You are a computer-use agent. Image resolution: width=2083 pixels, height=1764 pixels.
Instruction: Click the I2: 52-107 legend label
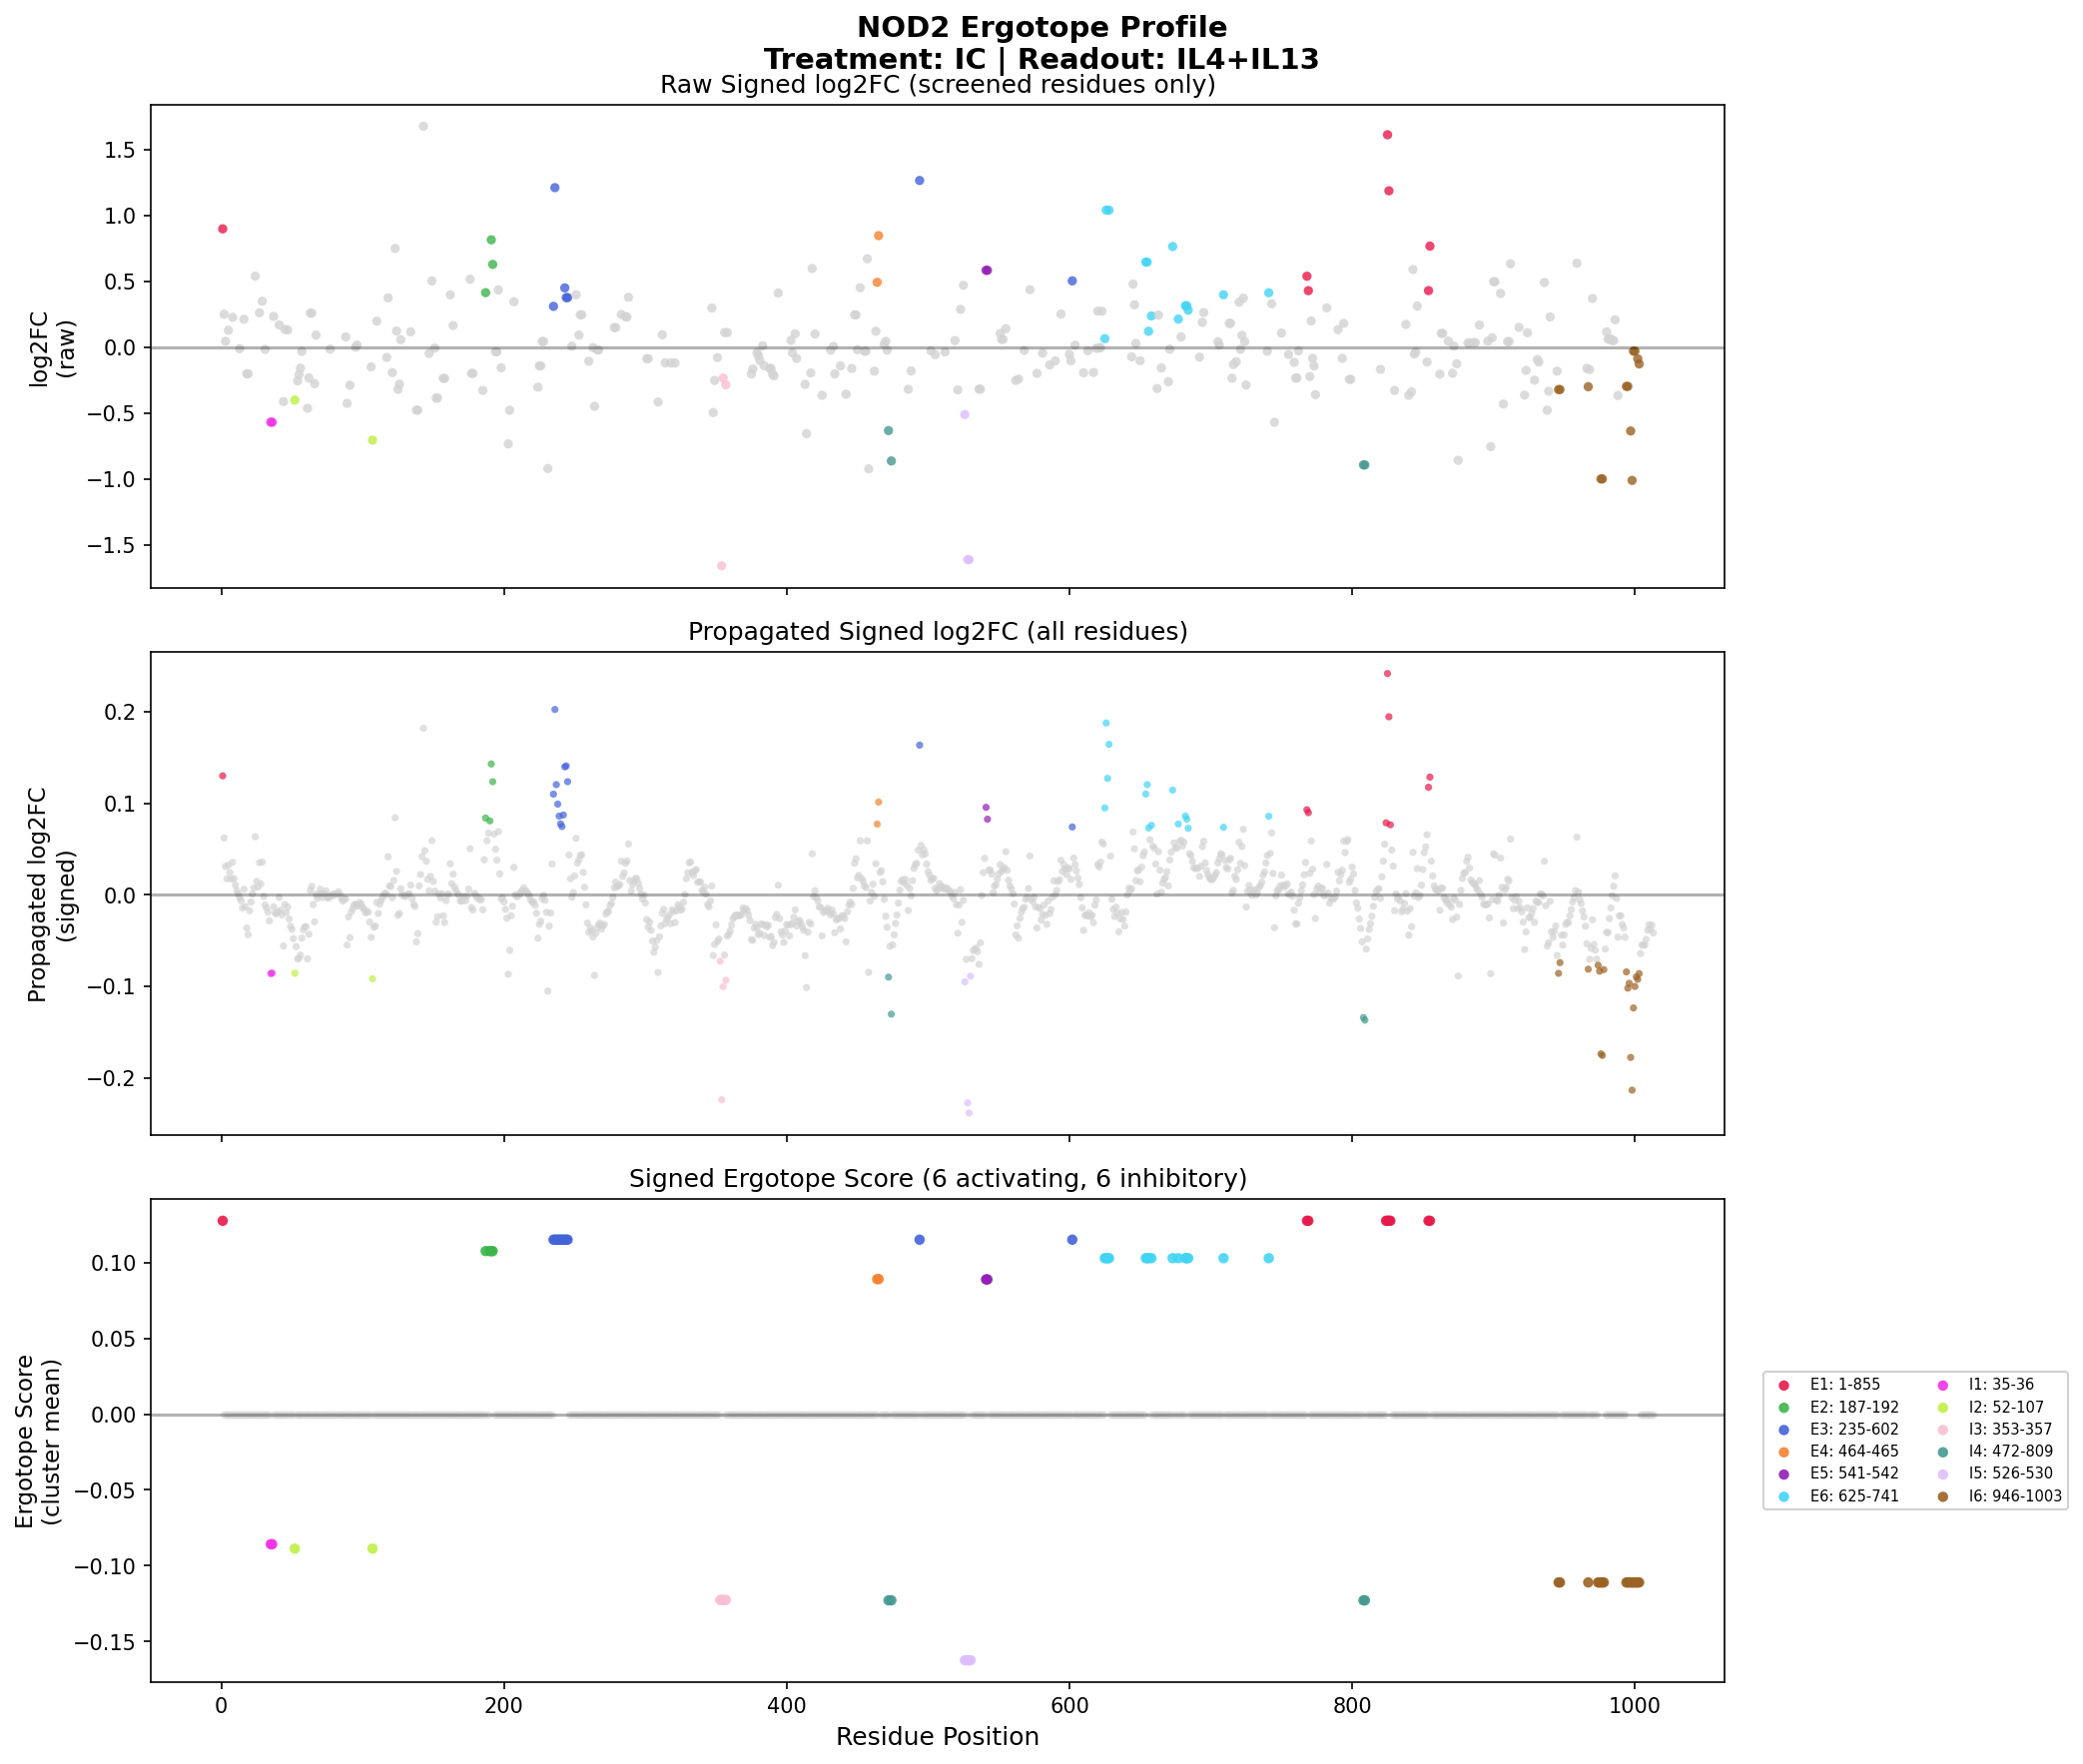(x=2006, y=1407)
